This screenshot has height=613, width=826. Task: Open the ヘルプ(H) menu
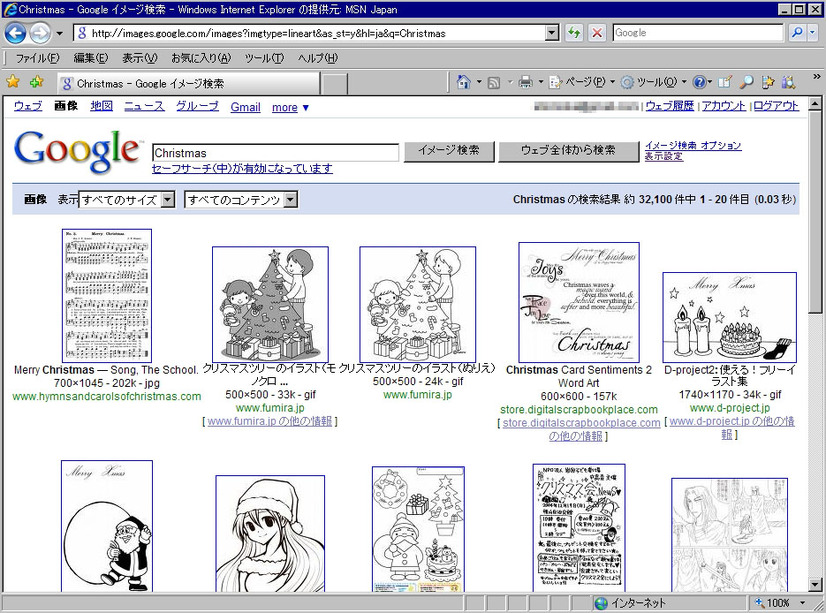click(317, 58)
